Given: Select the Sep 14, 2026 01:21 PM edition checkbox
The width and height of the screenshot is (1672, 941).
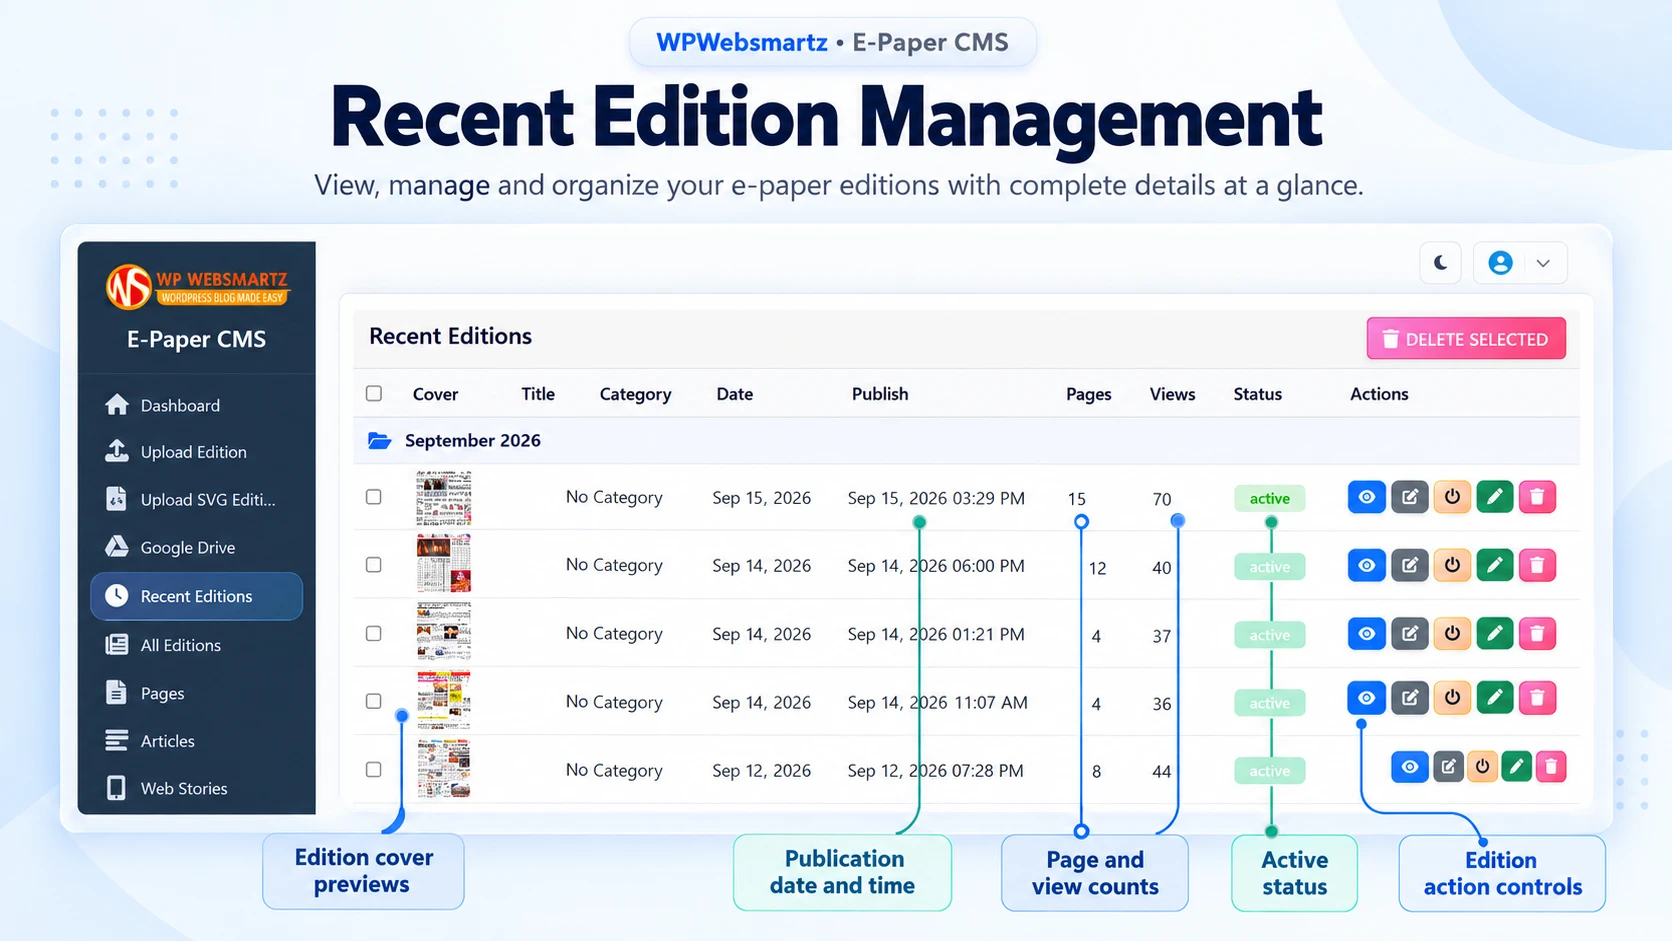Looking at the screenshot, I should click(374, 633).
